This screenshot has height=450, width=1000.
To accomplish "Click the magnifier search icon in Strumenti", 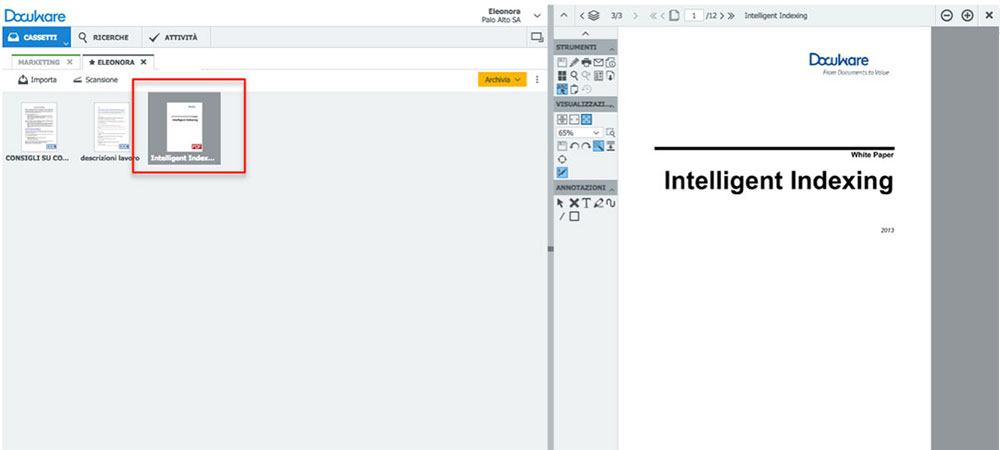I will pyautogui.click(x=574, y=76).
